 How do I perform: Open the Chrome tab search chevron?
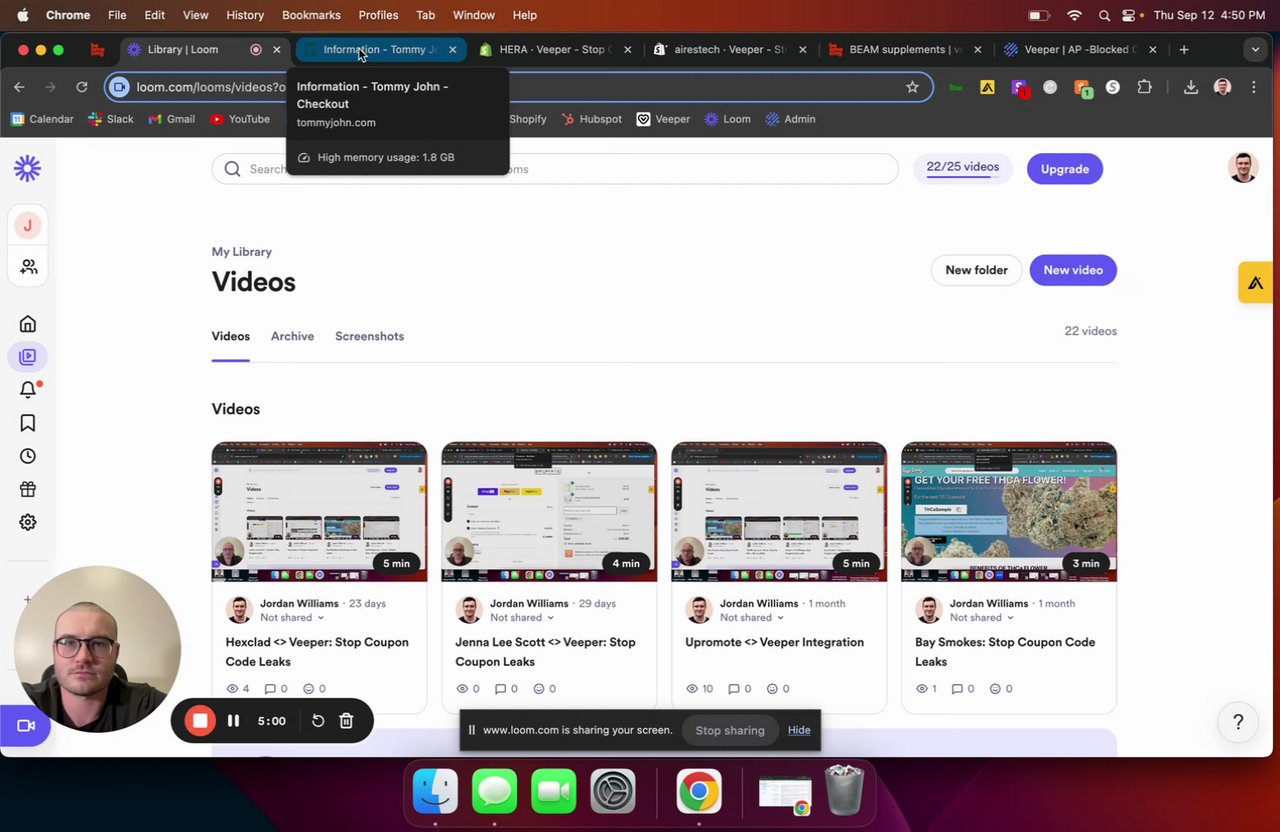coord(1255,49)
